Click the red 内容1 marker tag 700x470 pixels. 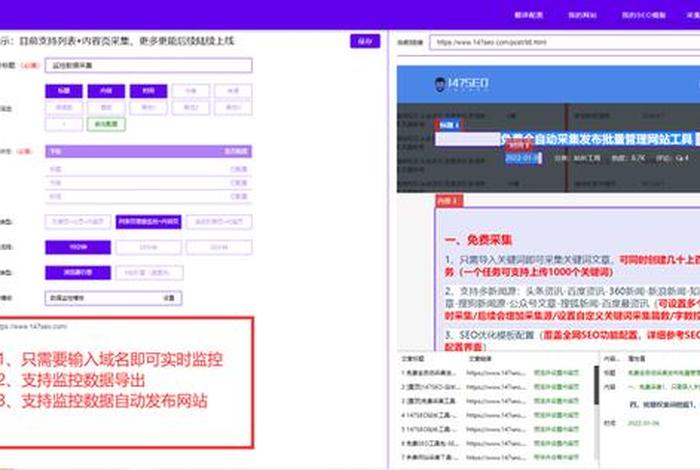[449, 201]
